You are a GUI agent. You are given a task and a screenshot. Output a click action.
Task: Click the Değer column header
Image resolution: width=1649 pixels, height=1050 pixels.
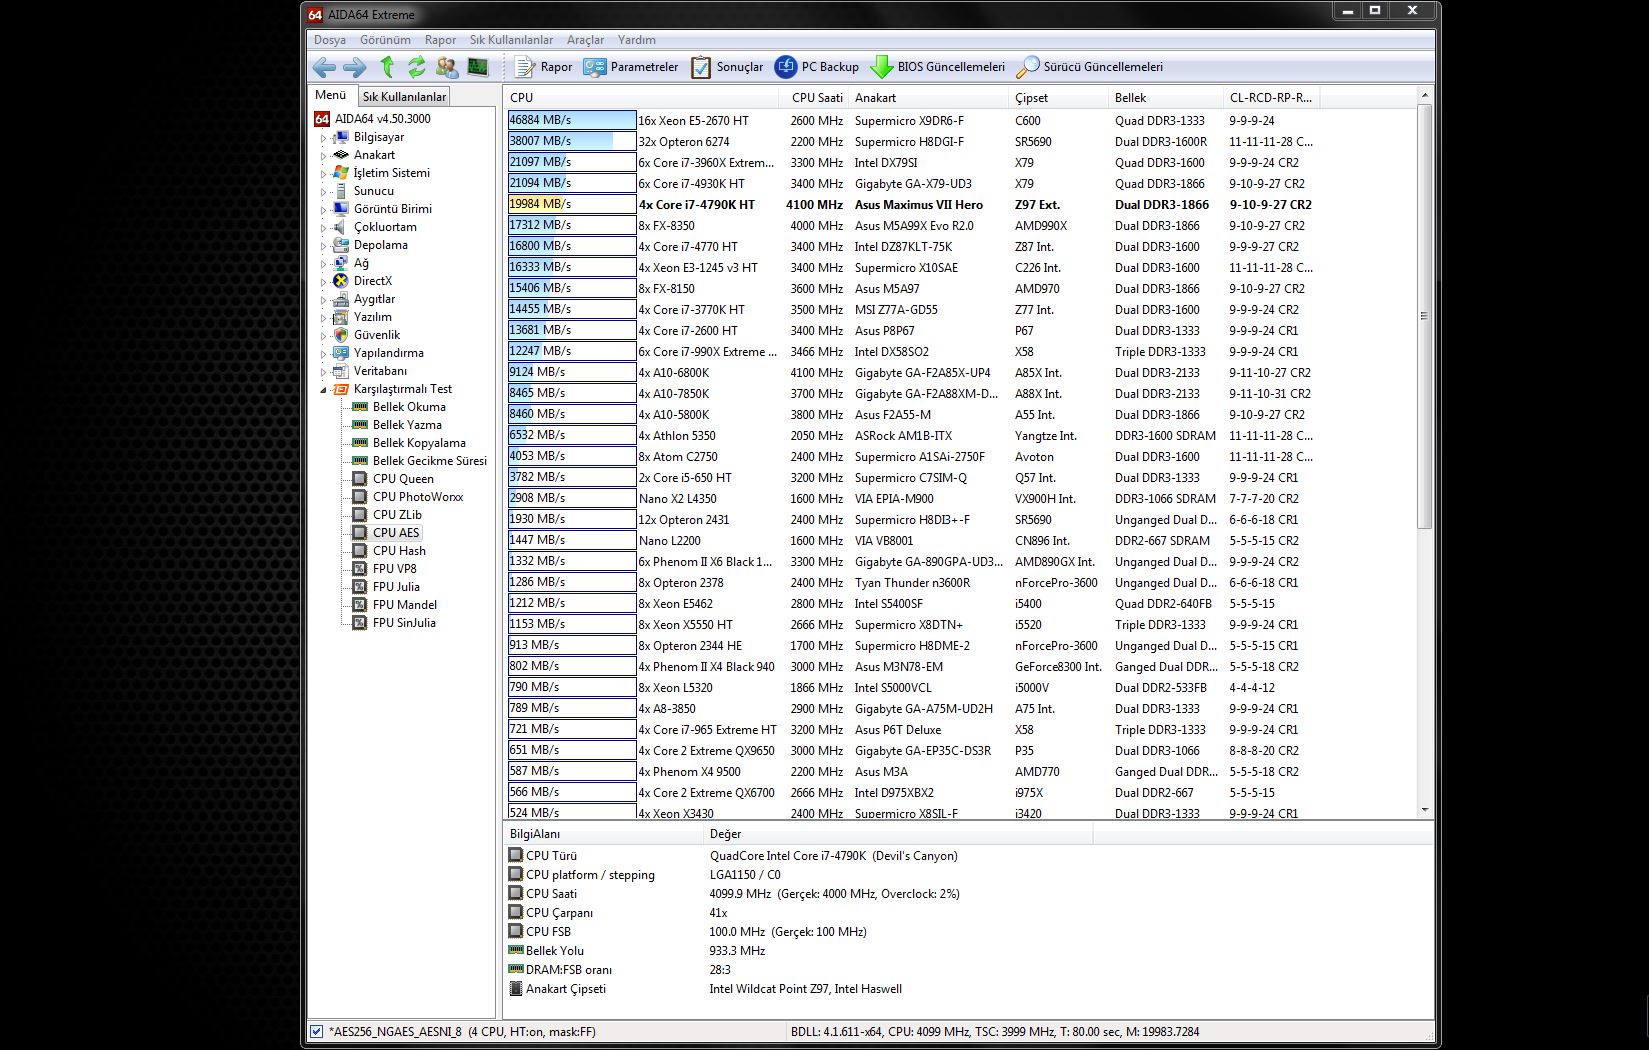click(900, 834)
